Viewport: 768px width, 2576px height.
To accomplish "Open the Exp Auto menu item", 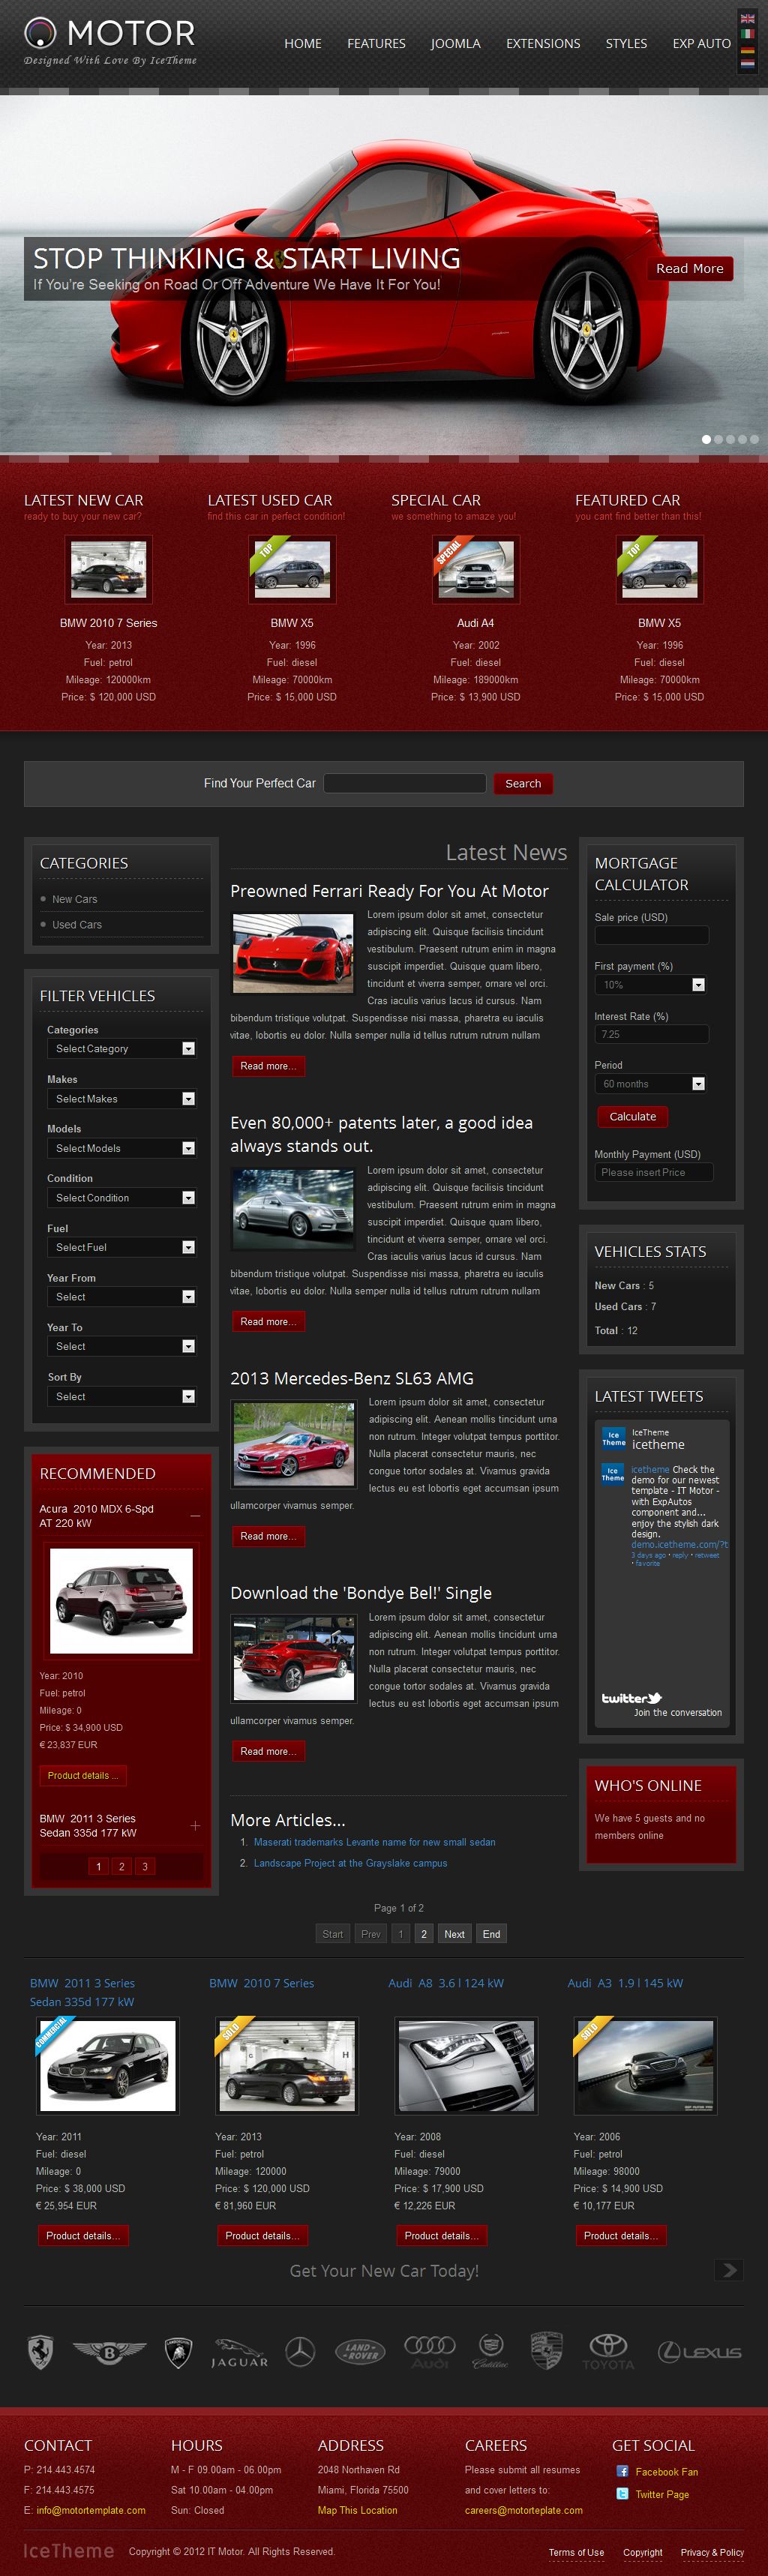I will coord(702,44).
